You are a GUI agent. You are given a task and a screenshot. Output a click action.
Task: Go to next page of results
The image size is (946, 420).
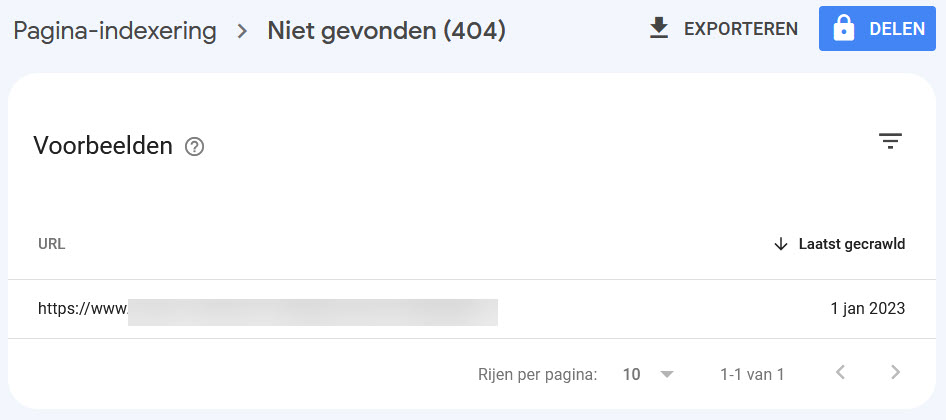(895, 372)
